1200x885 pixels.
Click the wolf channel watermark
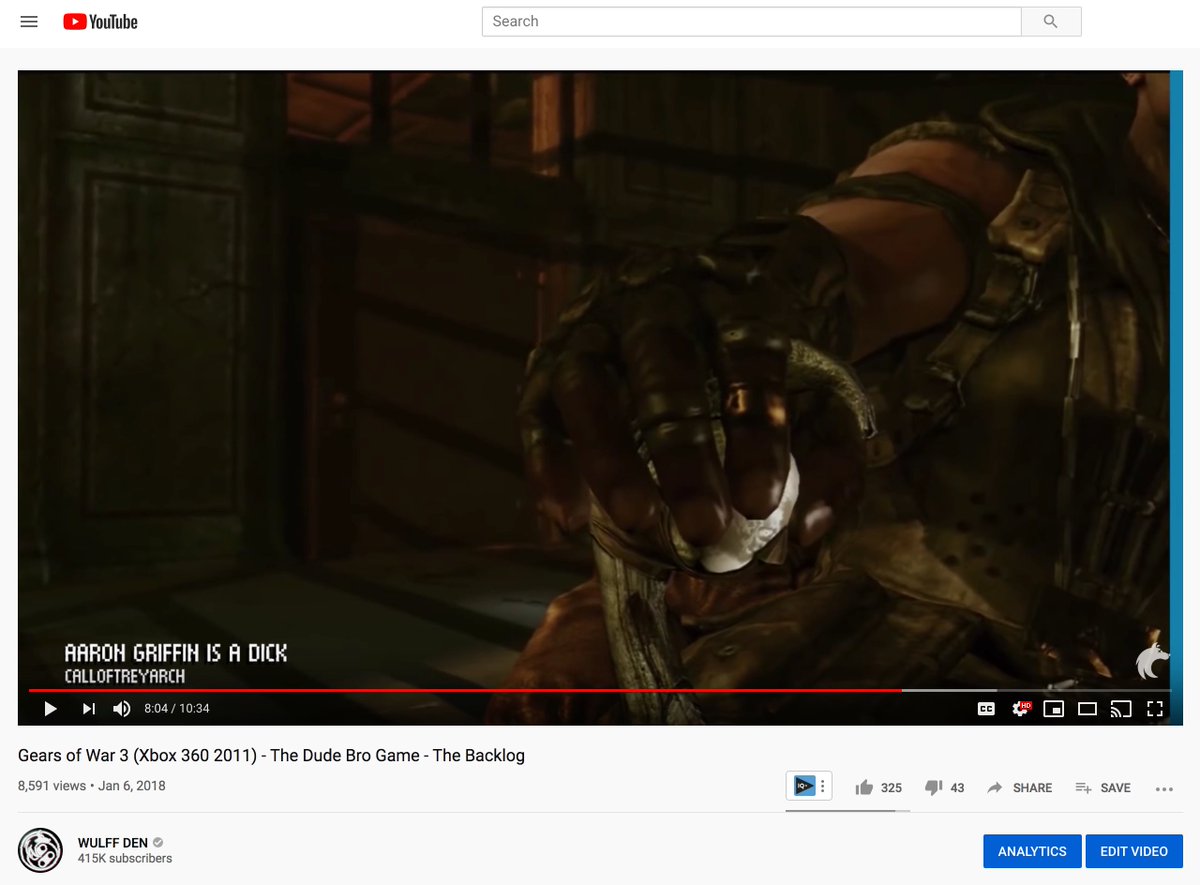(x=1152, y=661)
